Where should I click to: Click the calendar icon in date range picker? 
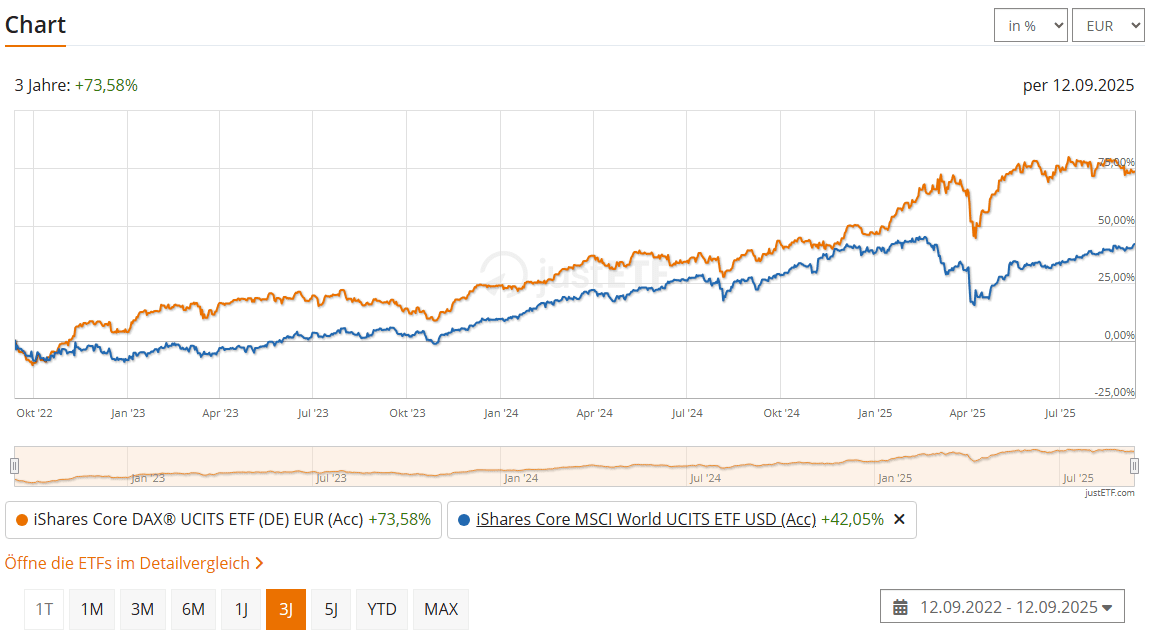900,607
